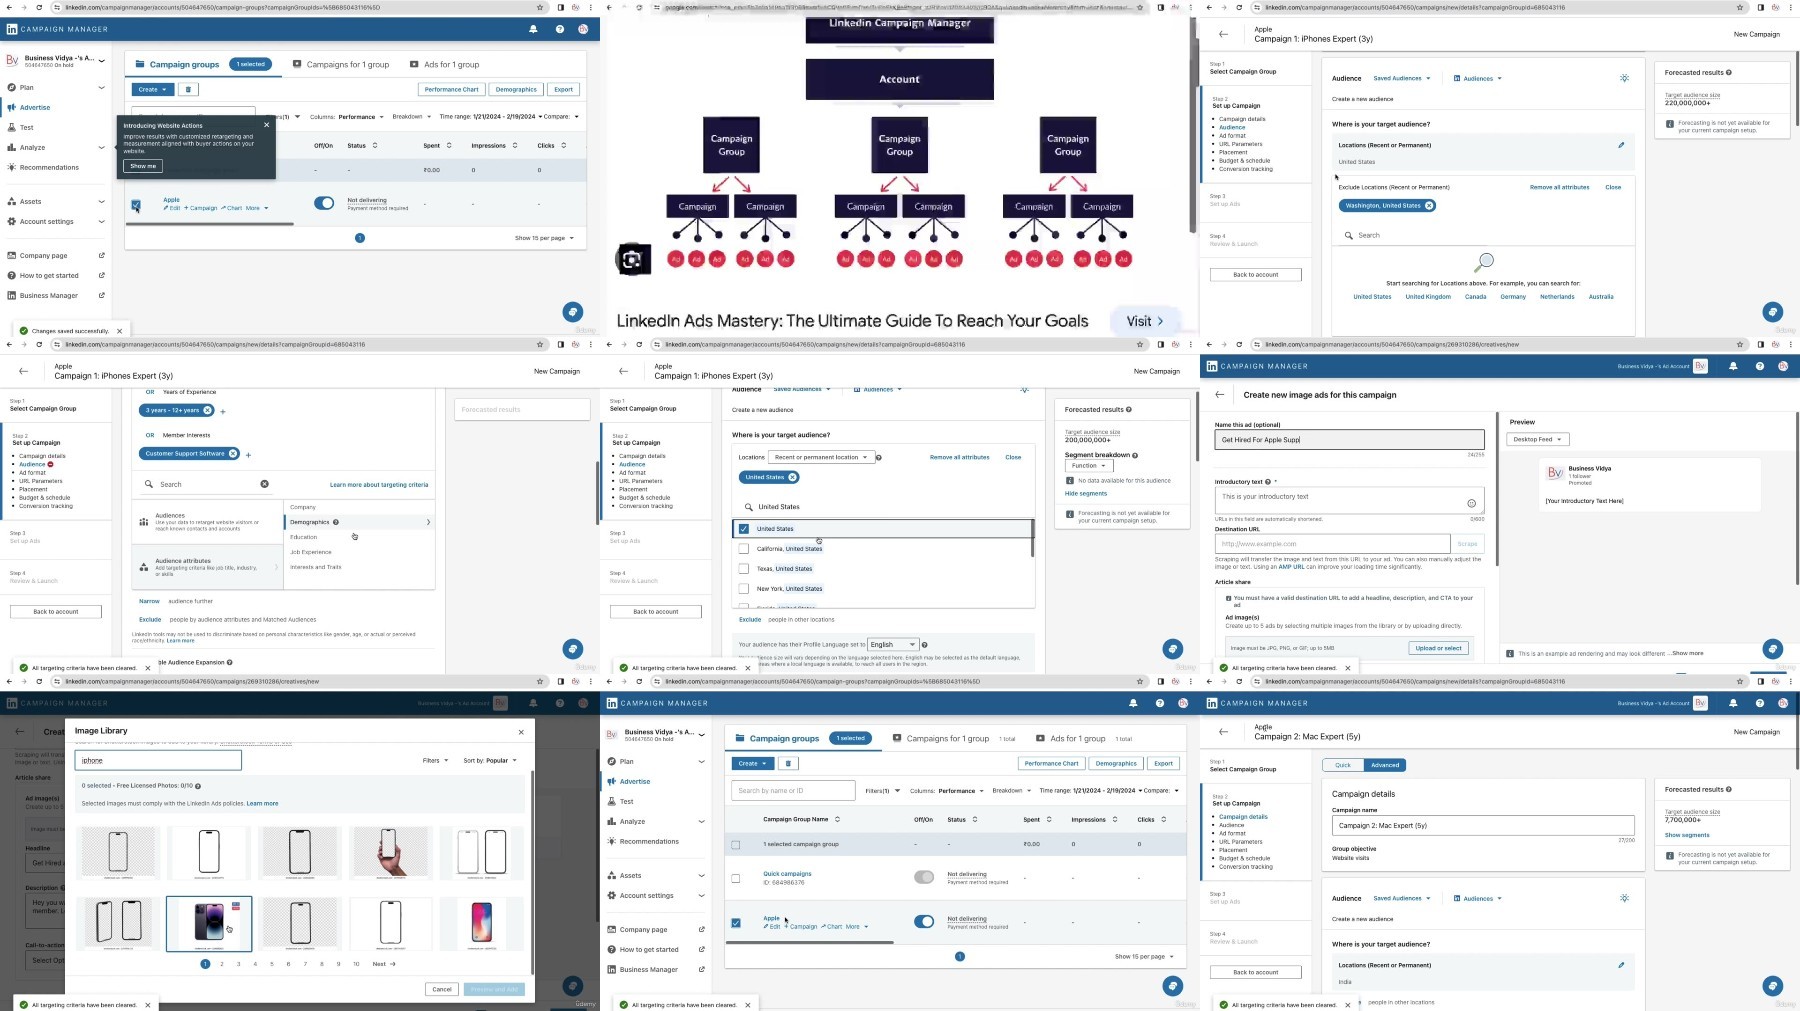1800x1011 pixels.
Task: Click the Upload or select button
Action: coord(1439,648)
